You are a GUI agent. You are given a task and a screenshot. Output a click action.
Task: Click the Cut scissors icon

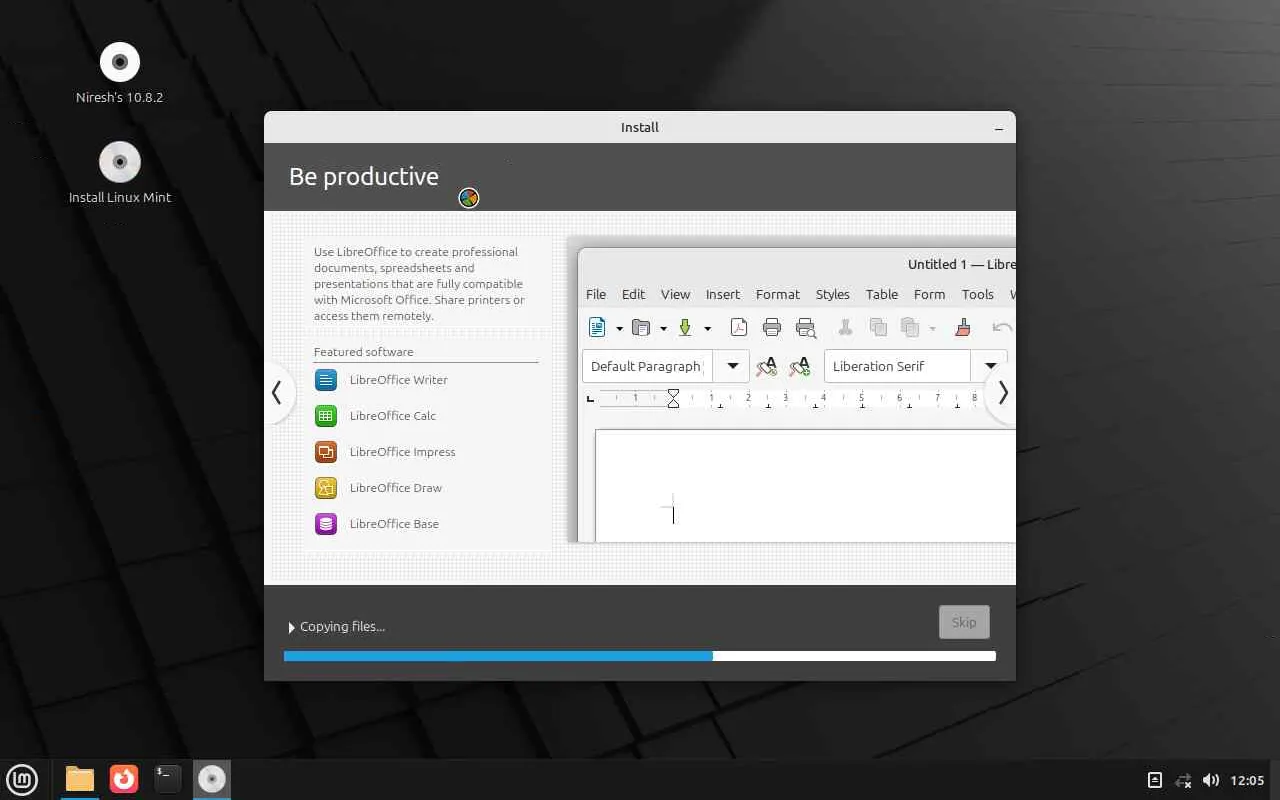tap(845, 327)
